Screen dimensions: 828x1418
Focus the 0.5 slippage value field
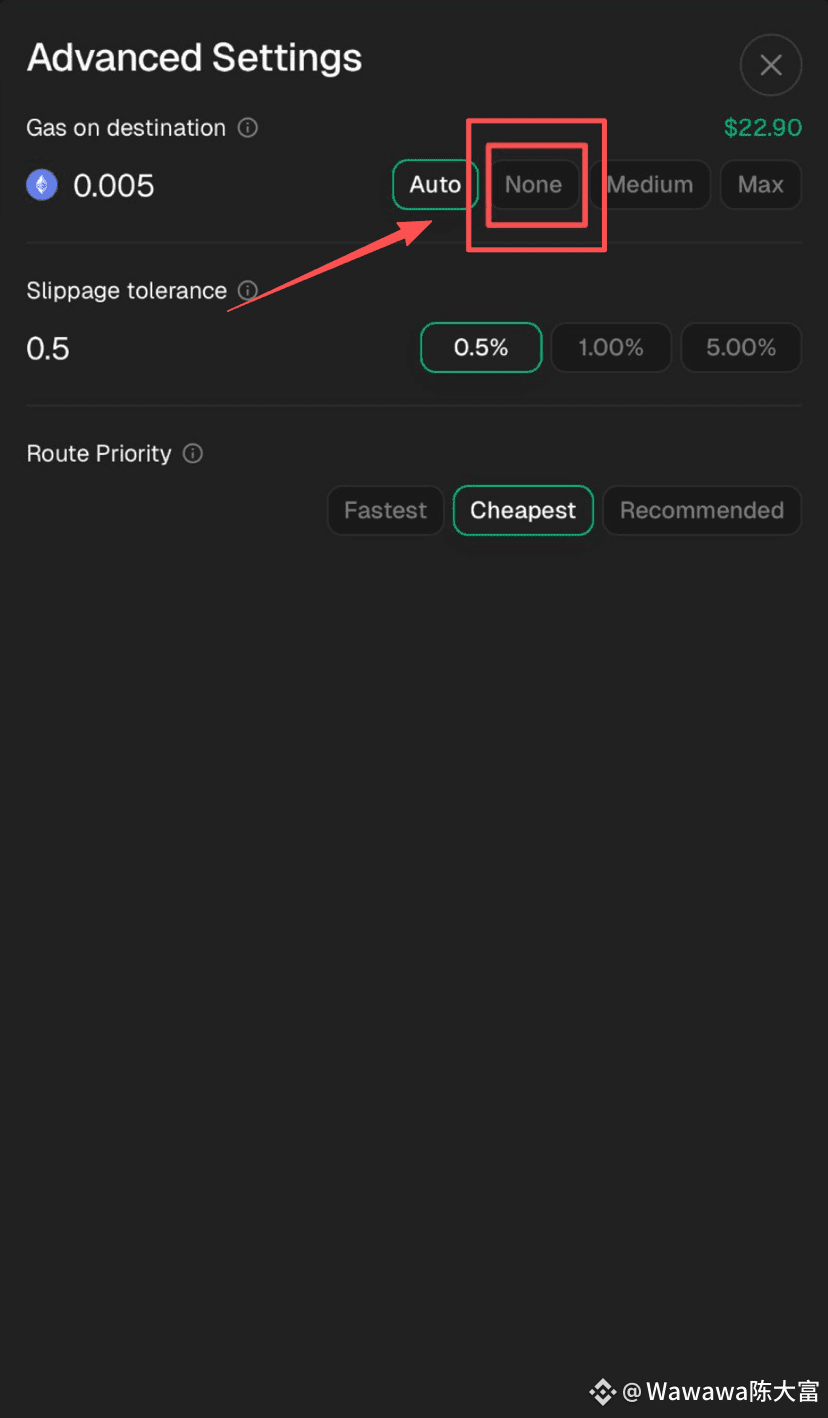coord(48,349)
